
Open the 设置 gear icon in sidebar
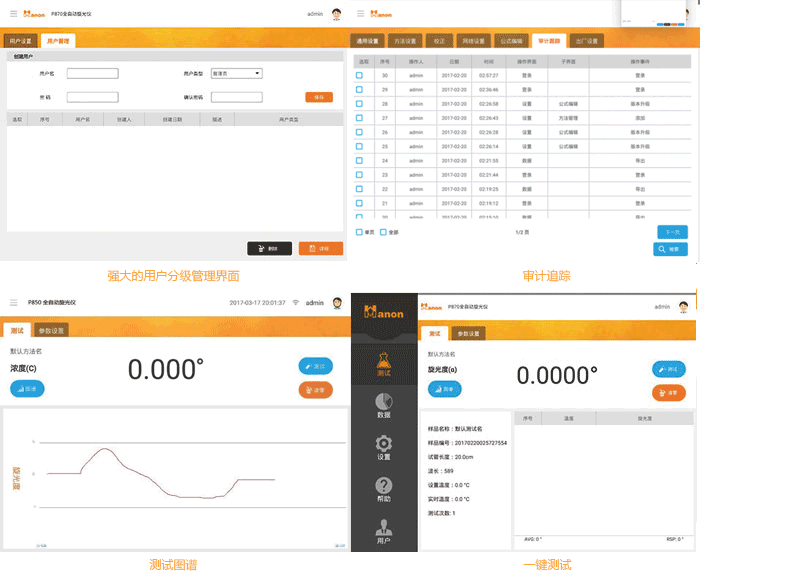click(384, 447)
